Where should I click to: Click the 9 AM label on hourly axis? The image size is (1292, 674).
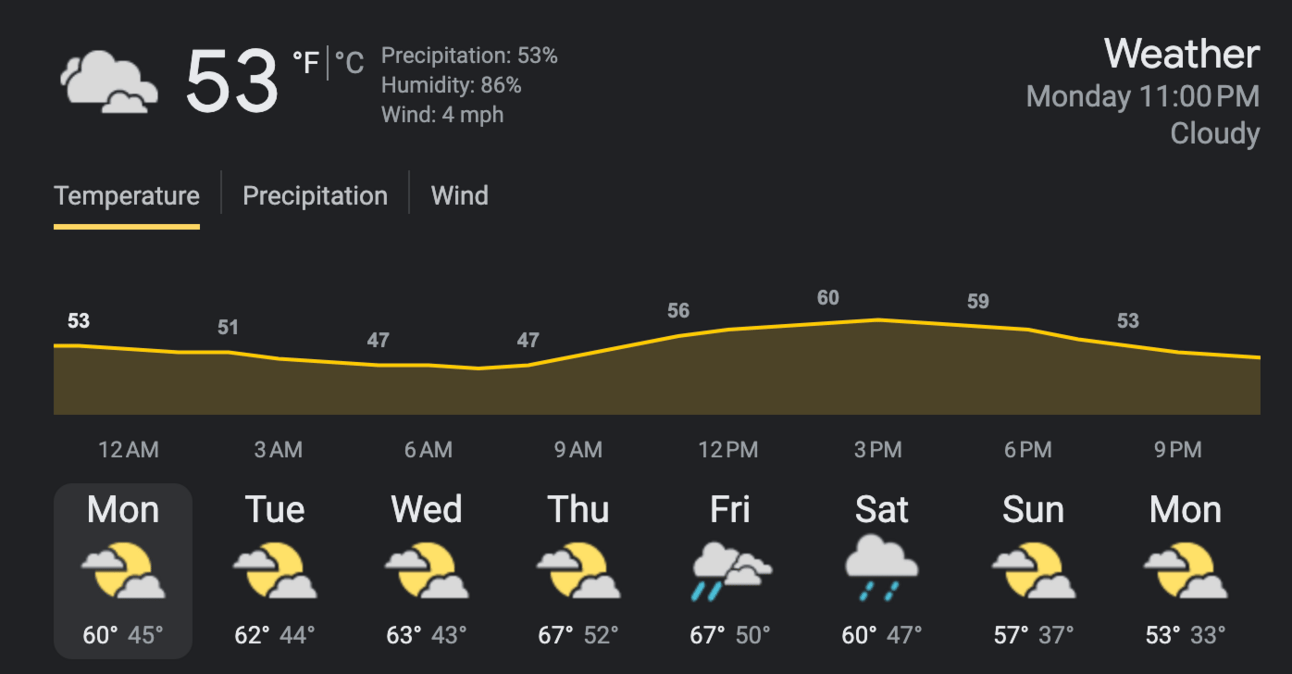pos(579,450)
